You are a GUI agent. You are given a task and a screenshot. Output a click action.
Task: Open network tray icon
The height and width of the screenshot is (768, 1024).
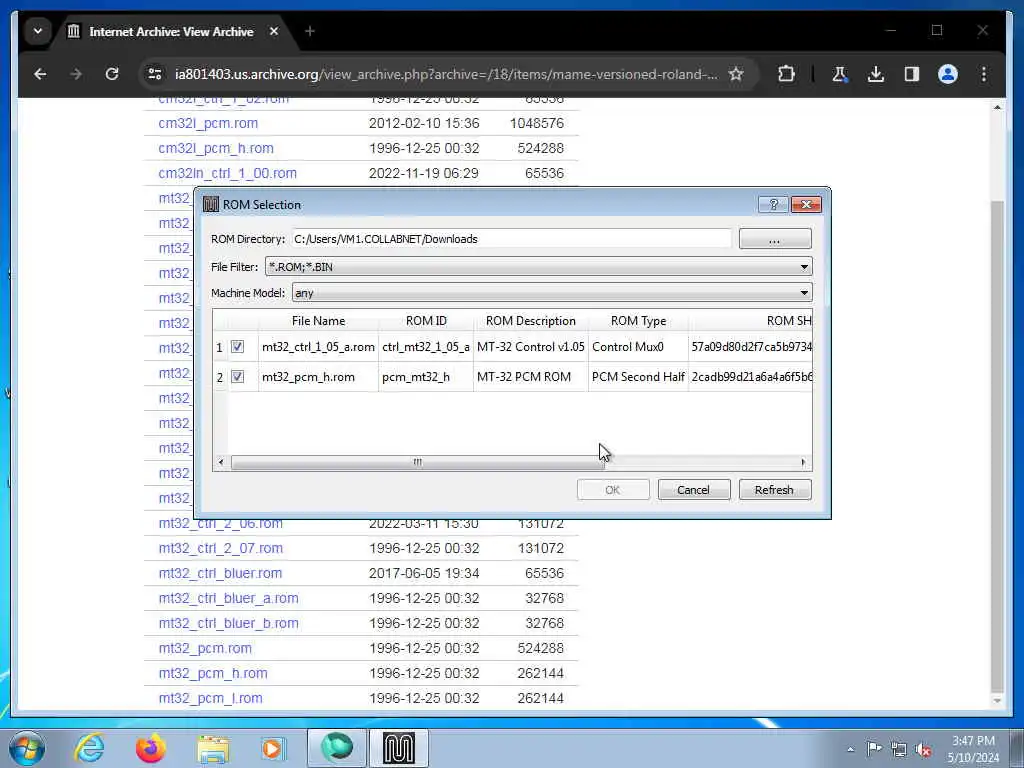coord(899,750)
